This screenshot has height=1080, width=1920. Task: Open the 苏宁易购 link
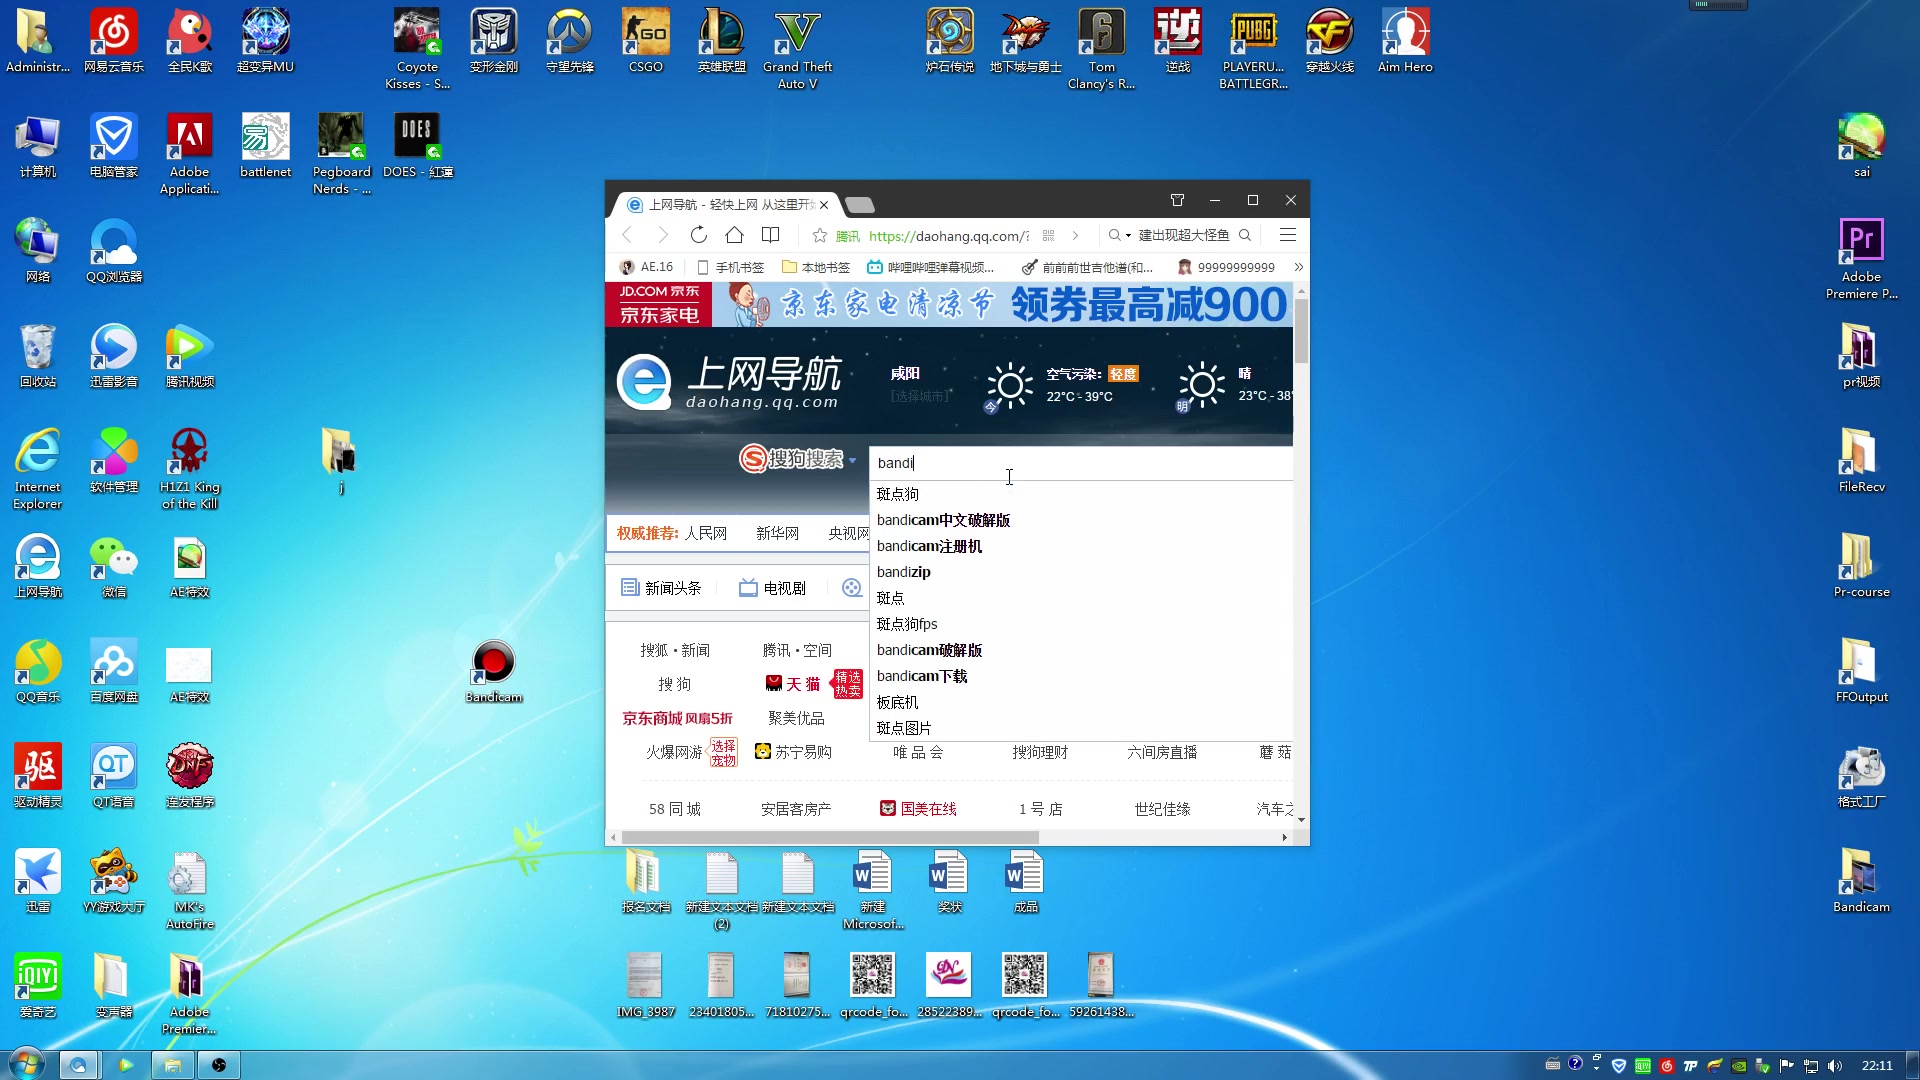tap(793, 752)
